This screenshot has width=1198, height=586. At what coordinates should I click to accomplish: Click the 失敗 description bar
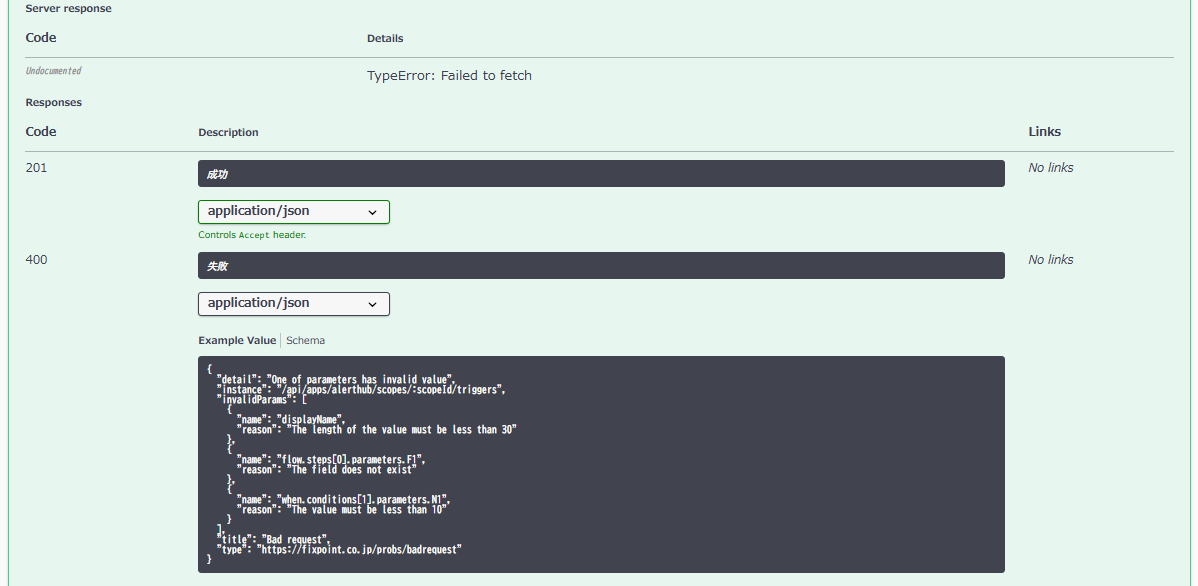coord(600,266)
